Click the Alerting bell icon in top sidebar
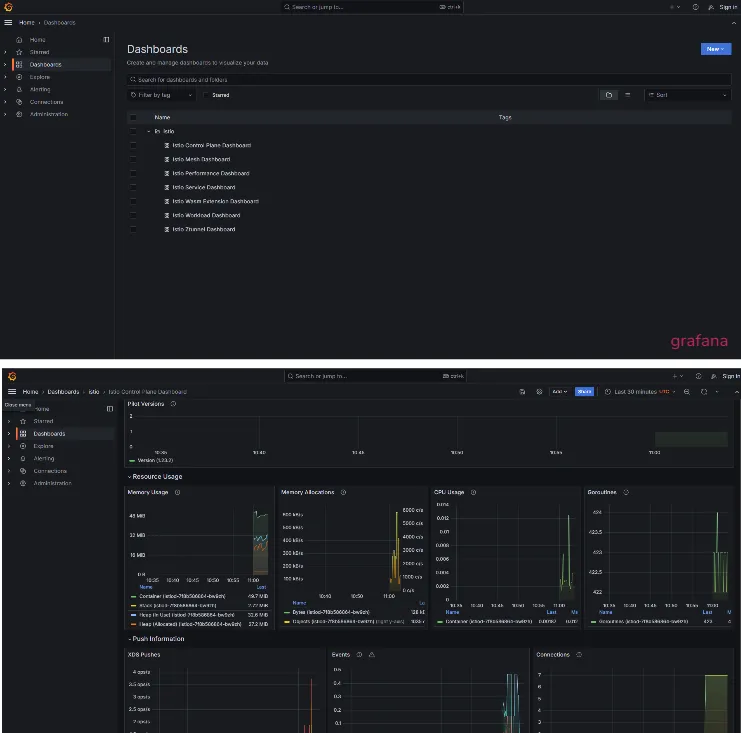 19,89
